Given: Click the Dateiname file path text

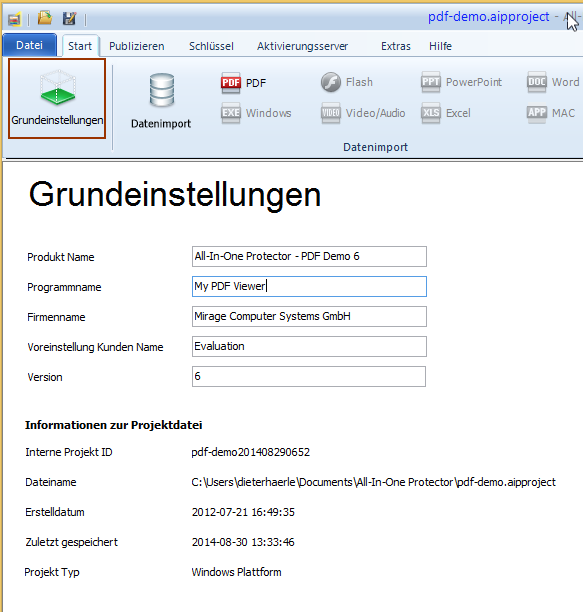Looking at the screenshot, I should 373,482.
